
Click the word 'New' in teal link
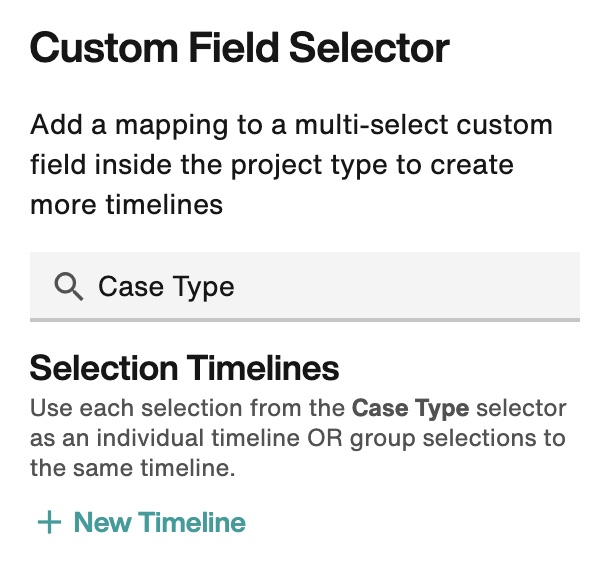(103, 522)
